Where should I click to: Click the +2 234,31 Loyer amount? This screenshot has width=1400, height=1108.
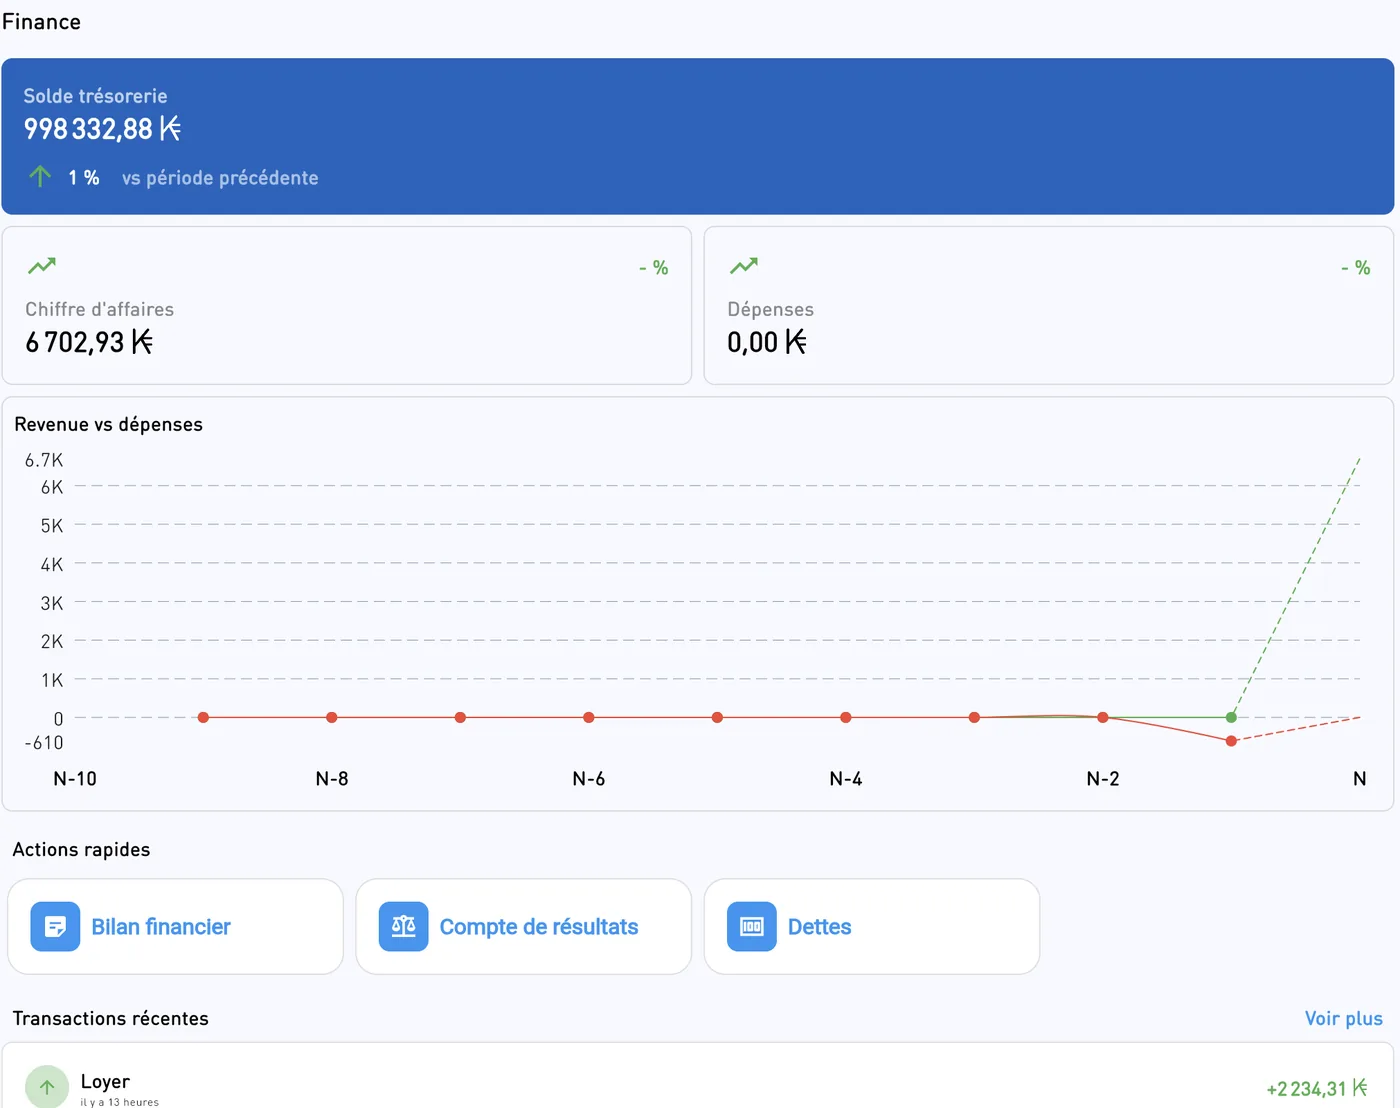coord(1317,1088)
